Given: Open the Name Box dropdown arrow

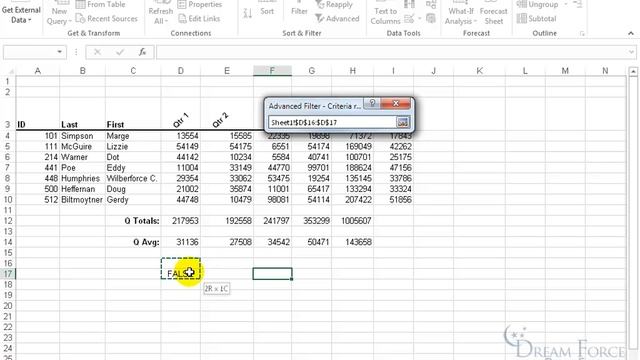Looking at the screenshot, I should point(60,52).
